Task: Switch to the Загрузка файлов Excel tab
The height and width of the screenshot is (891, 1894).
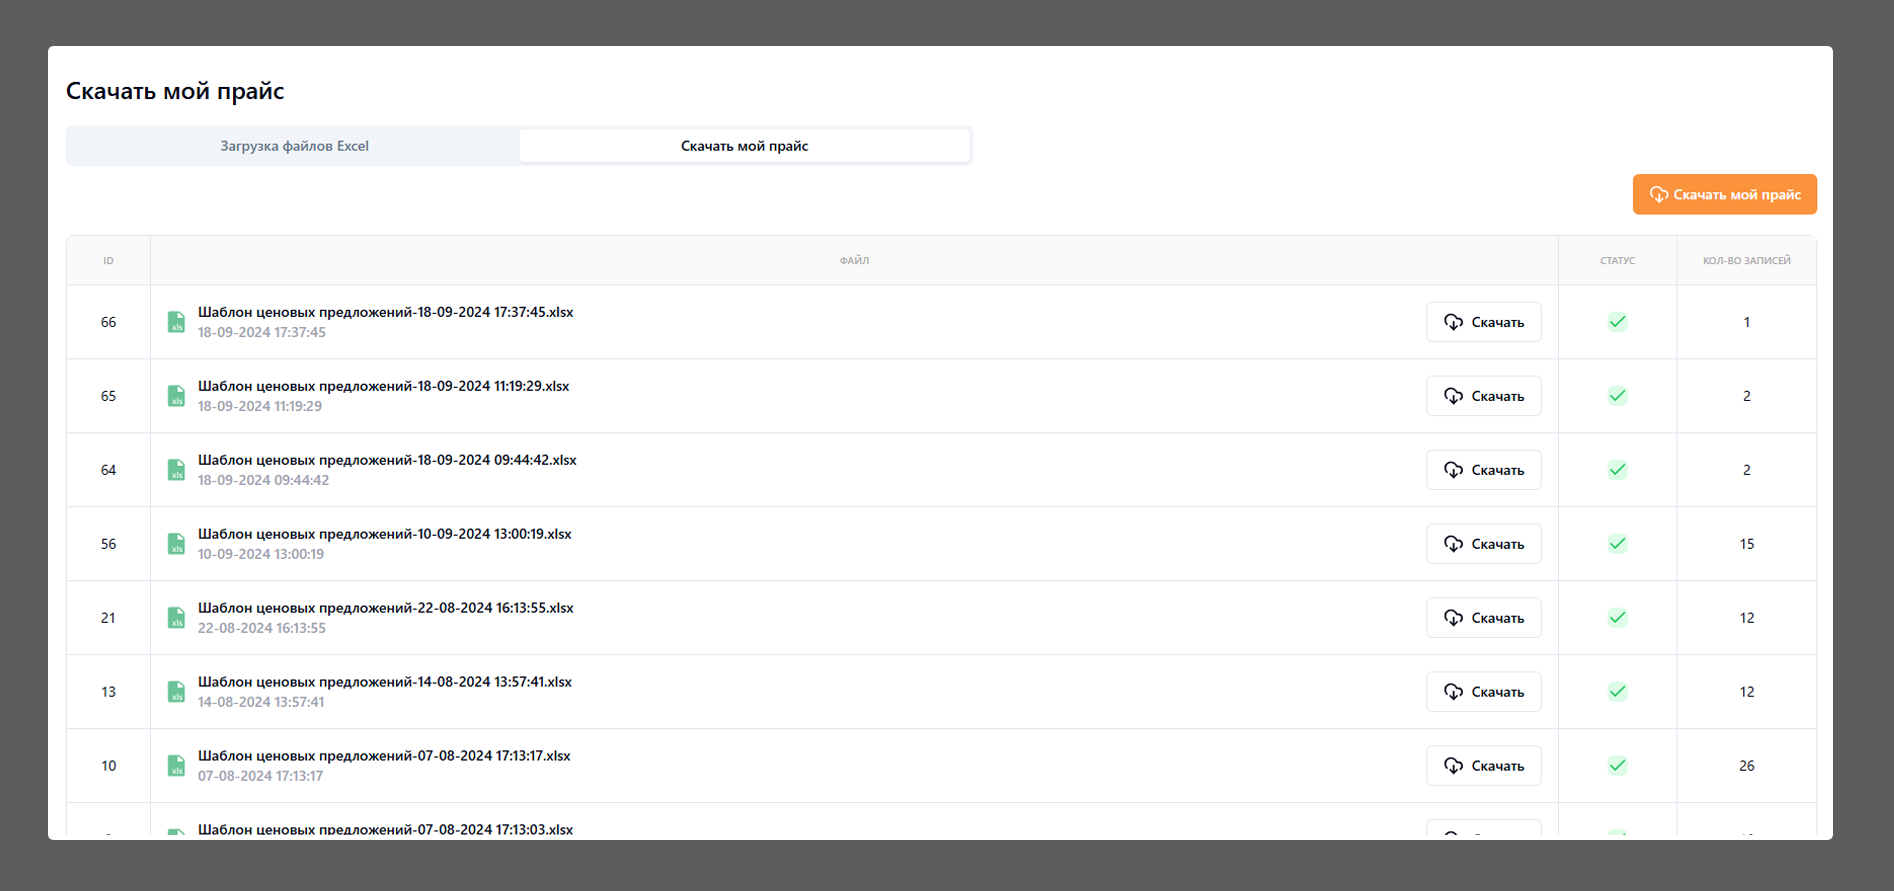Action: (x=294, y=146)
